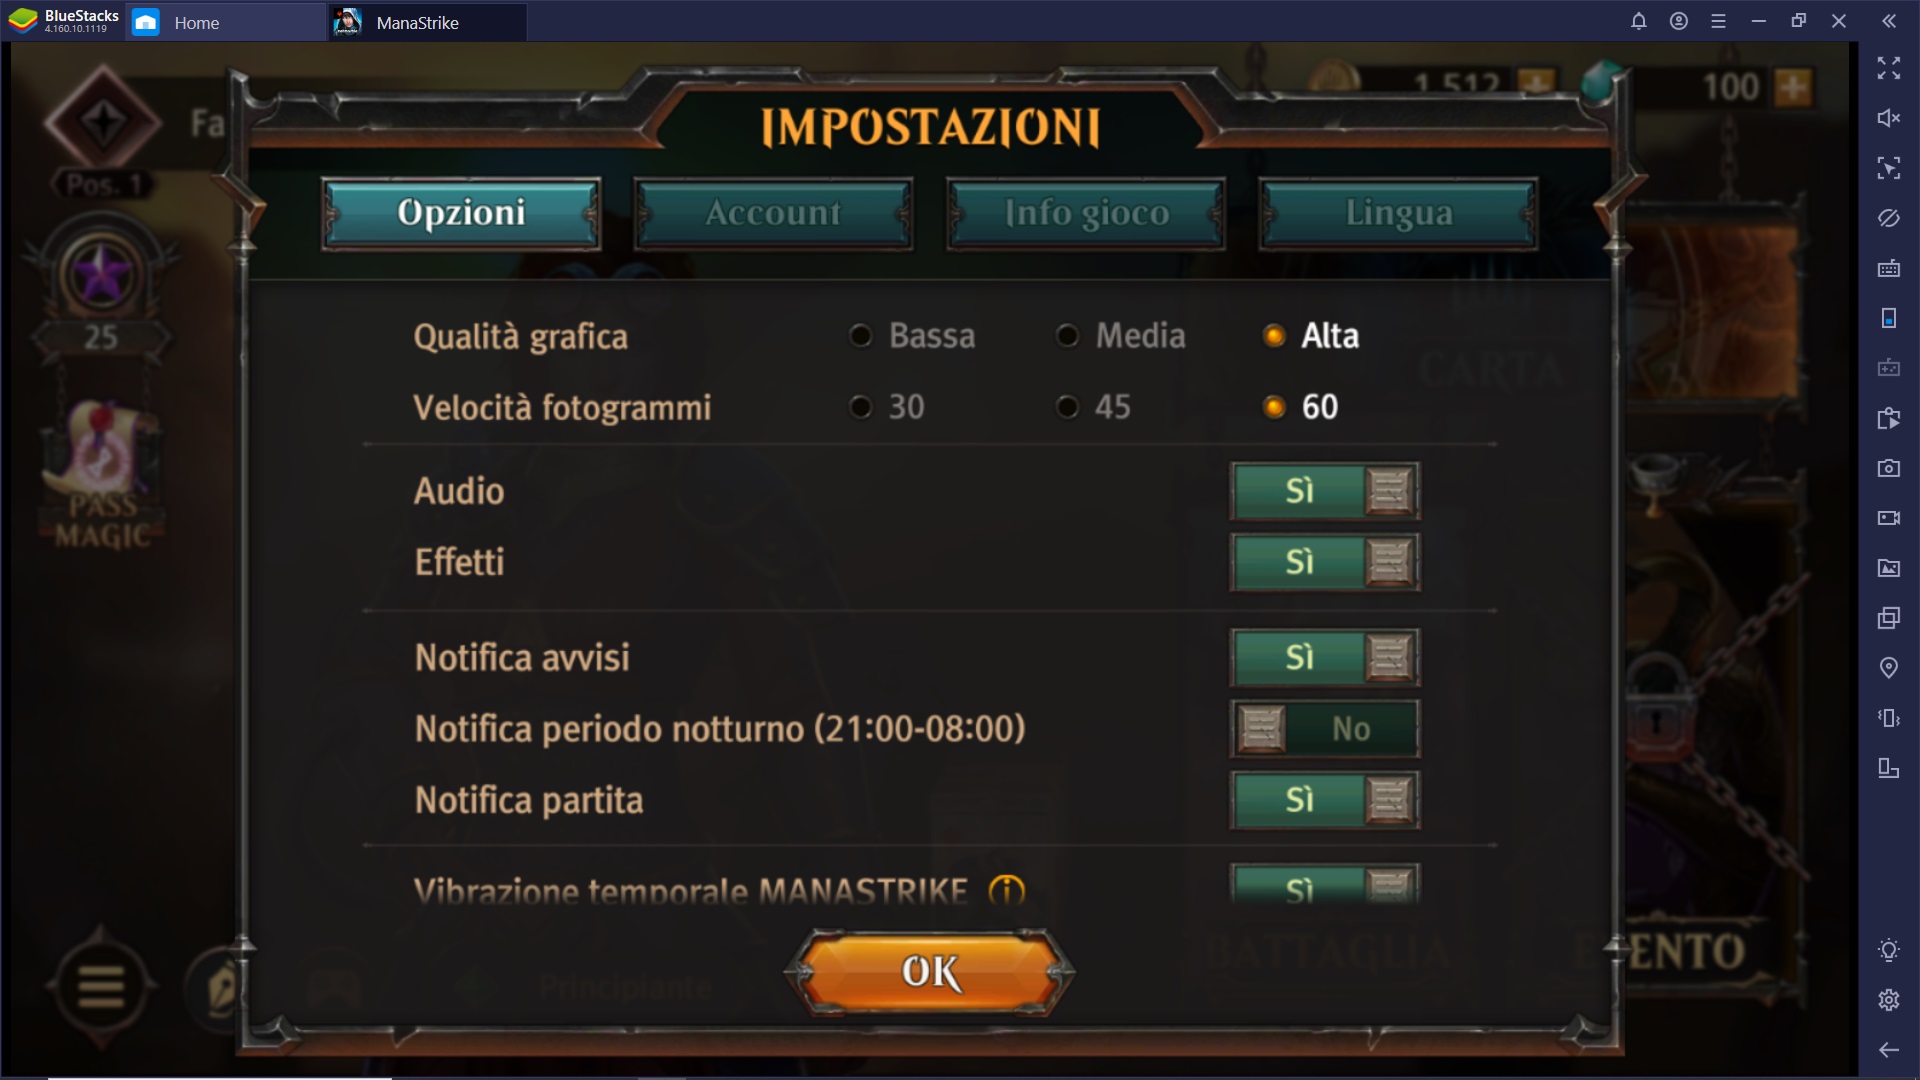The width and height of the screenshot is (1920, 1080).
Task: Click the hamburger menu icon bottom left
Action: tap(102, 986)
